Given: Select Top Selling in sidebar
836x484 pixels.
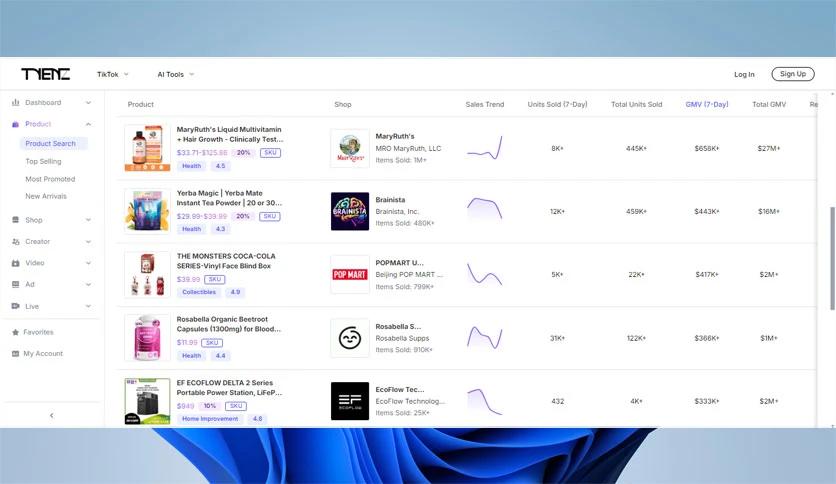Looking at the screenshot, I should [43, 161].
